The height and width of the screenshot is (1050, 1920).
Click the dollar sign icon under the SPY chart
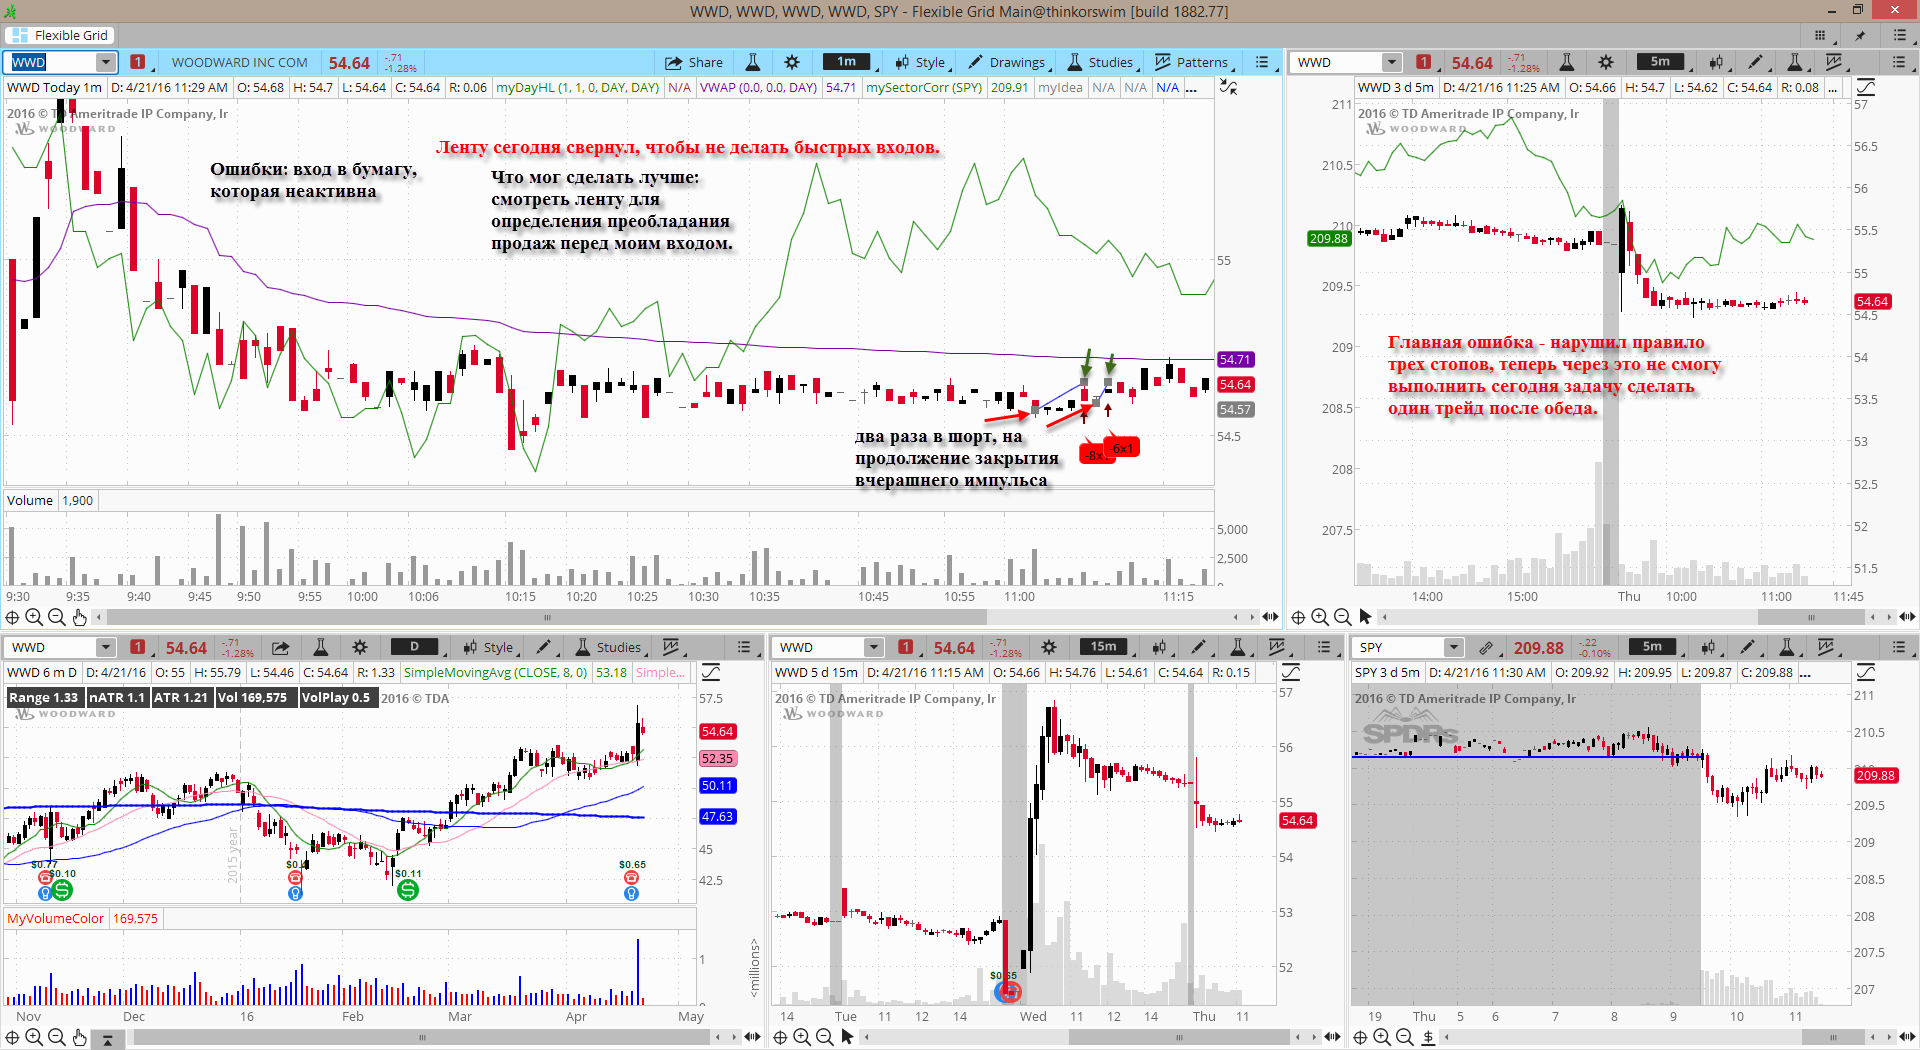[1428, 1037]
